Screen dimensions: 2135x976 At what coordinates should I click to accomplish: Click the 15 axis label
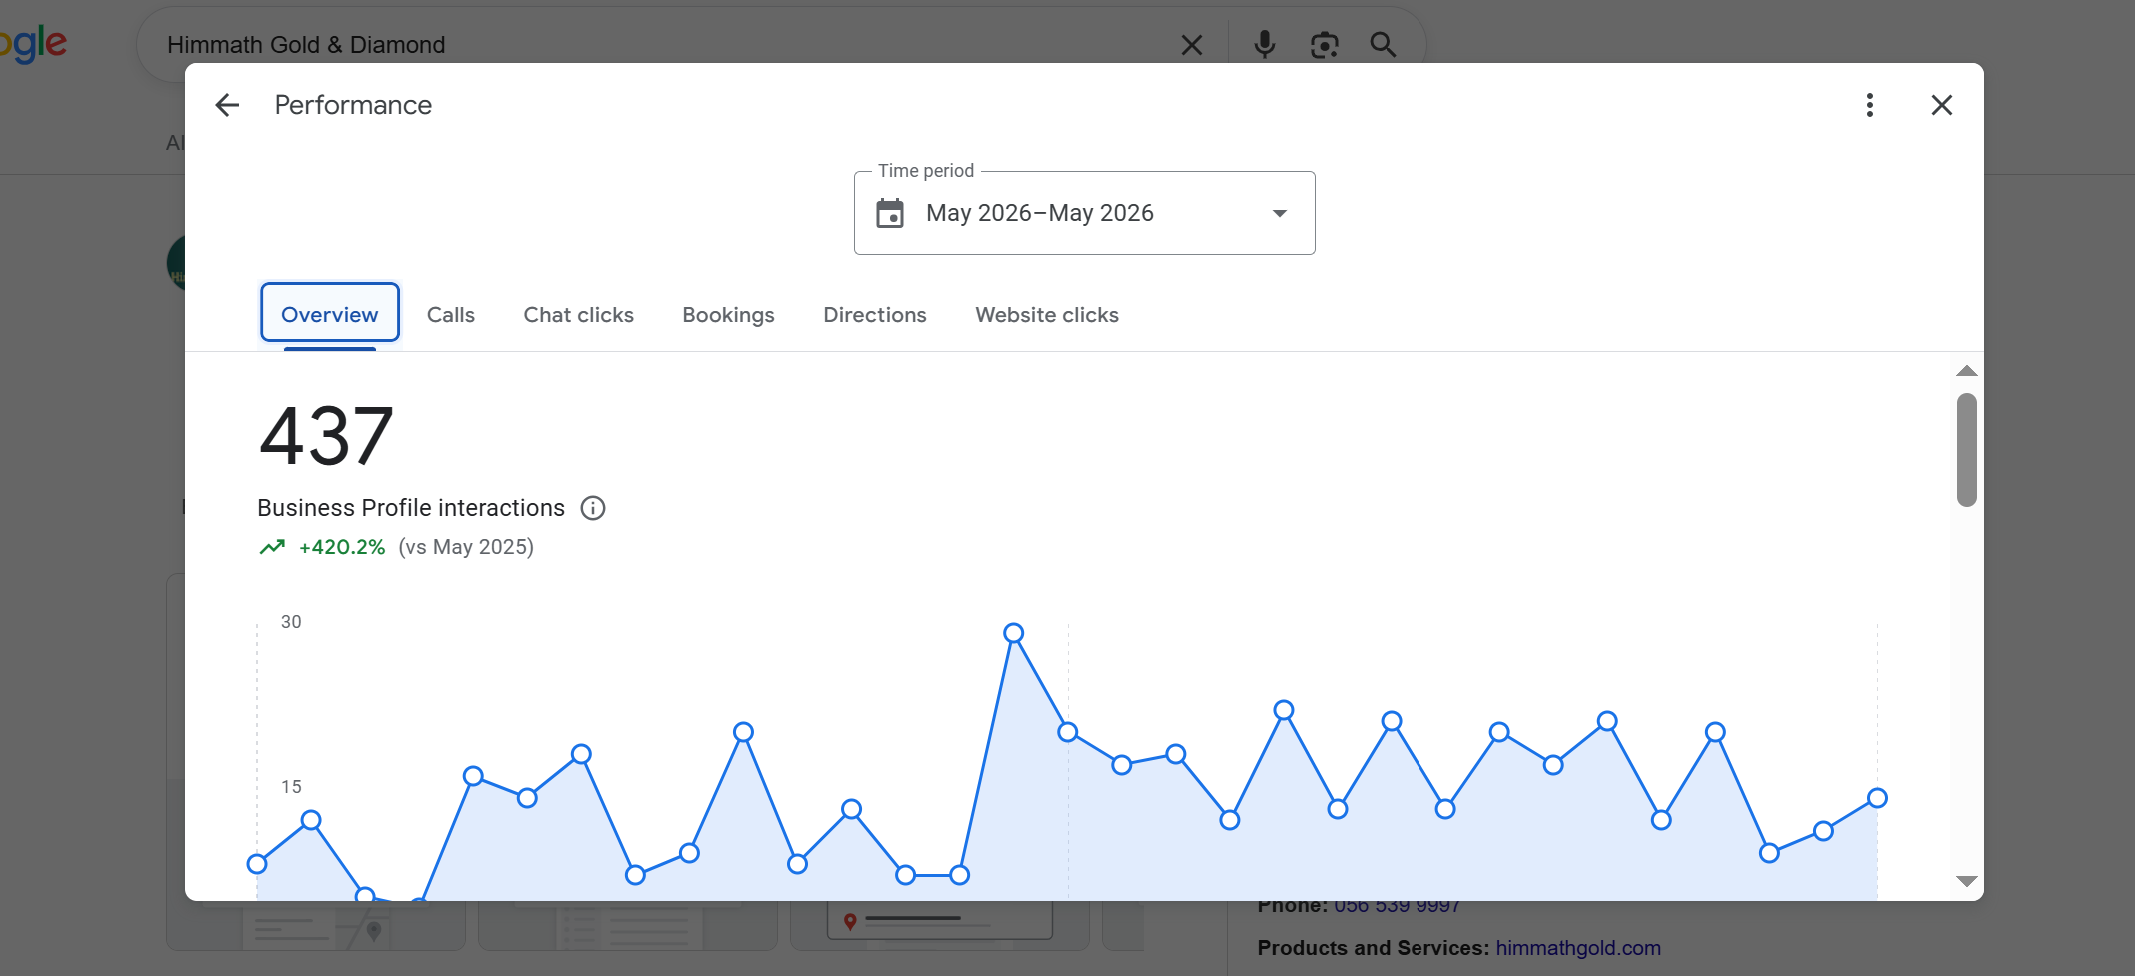point(291,787)
